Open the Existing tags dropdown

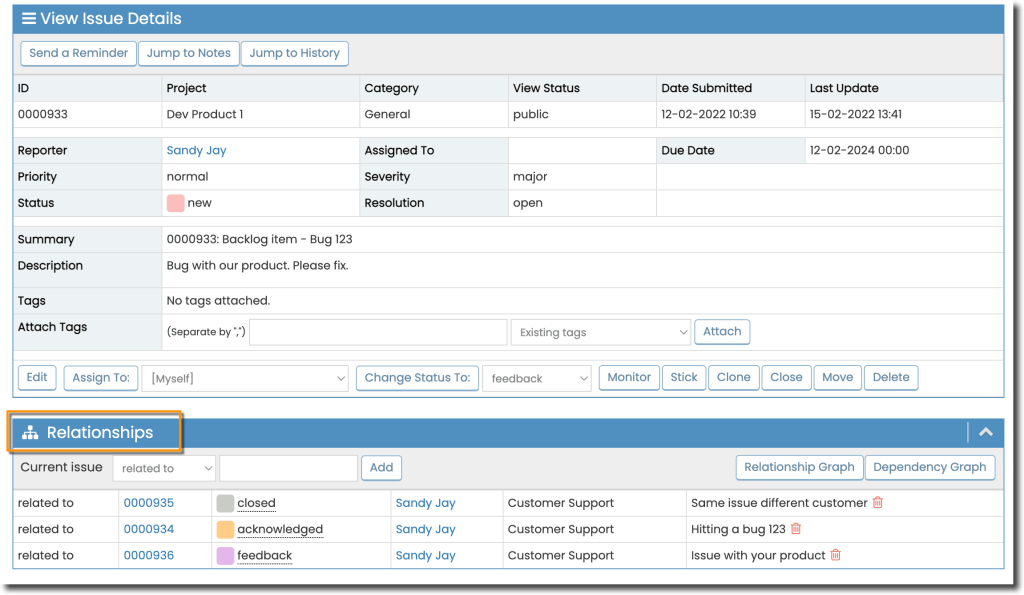point(600,332)
